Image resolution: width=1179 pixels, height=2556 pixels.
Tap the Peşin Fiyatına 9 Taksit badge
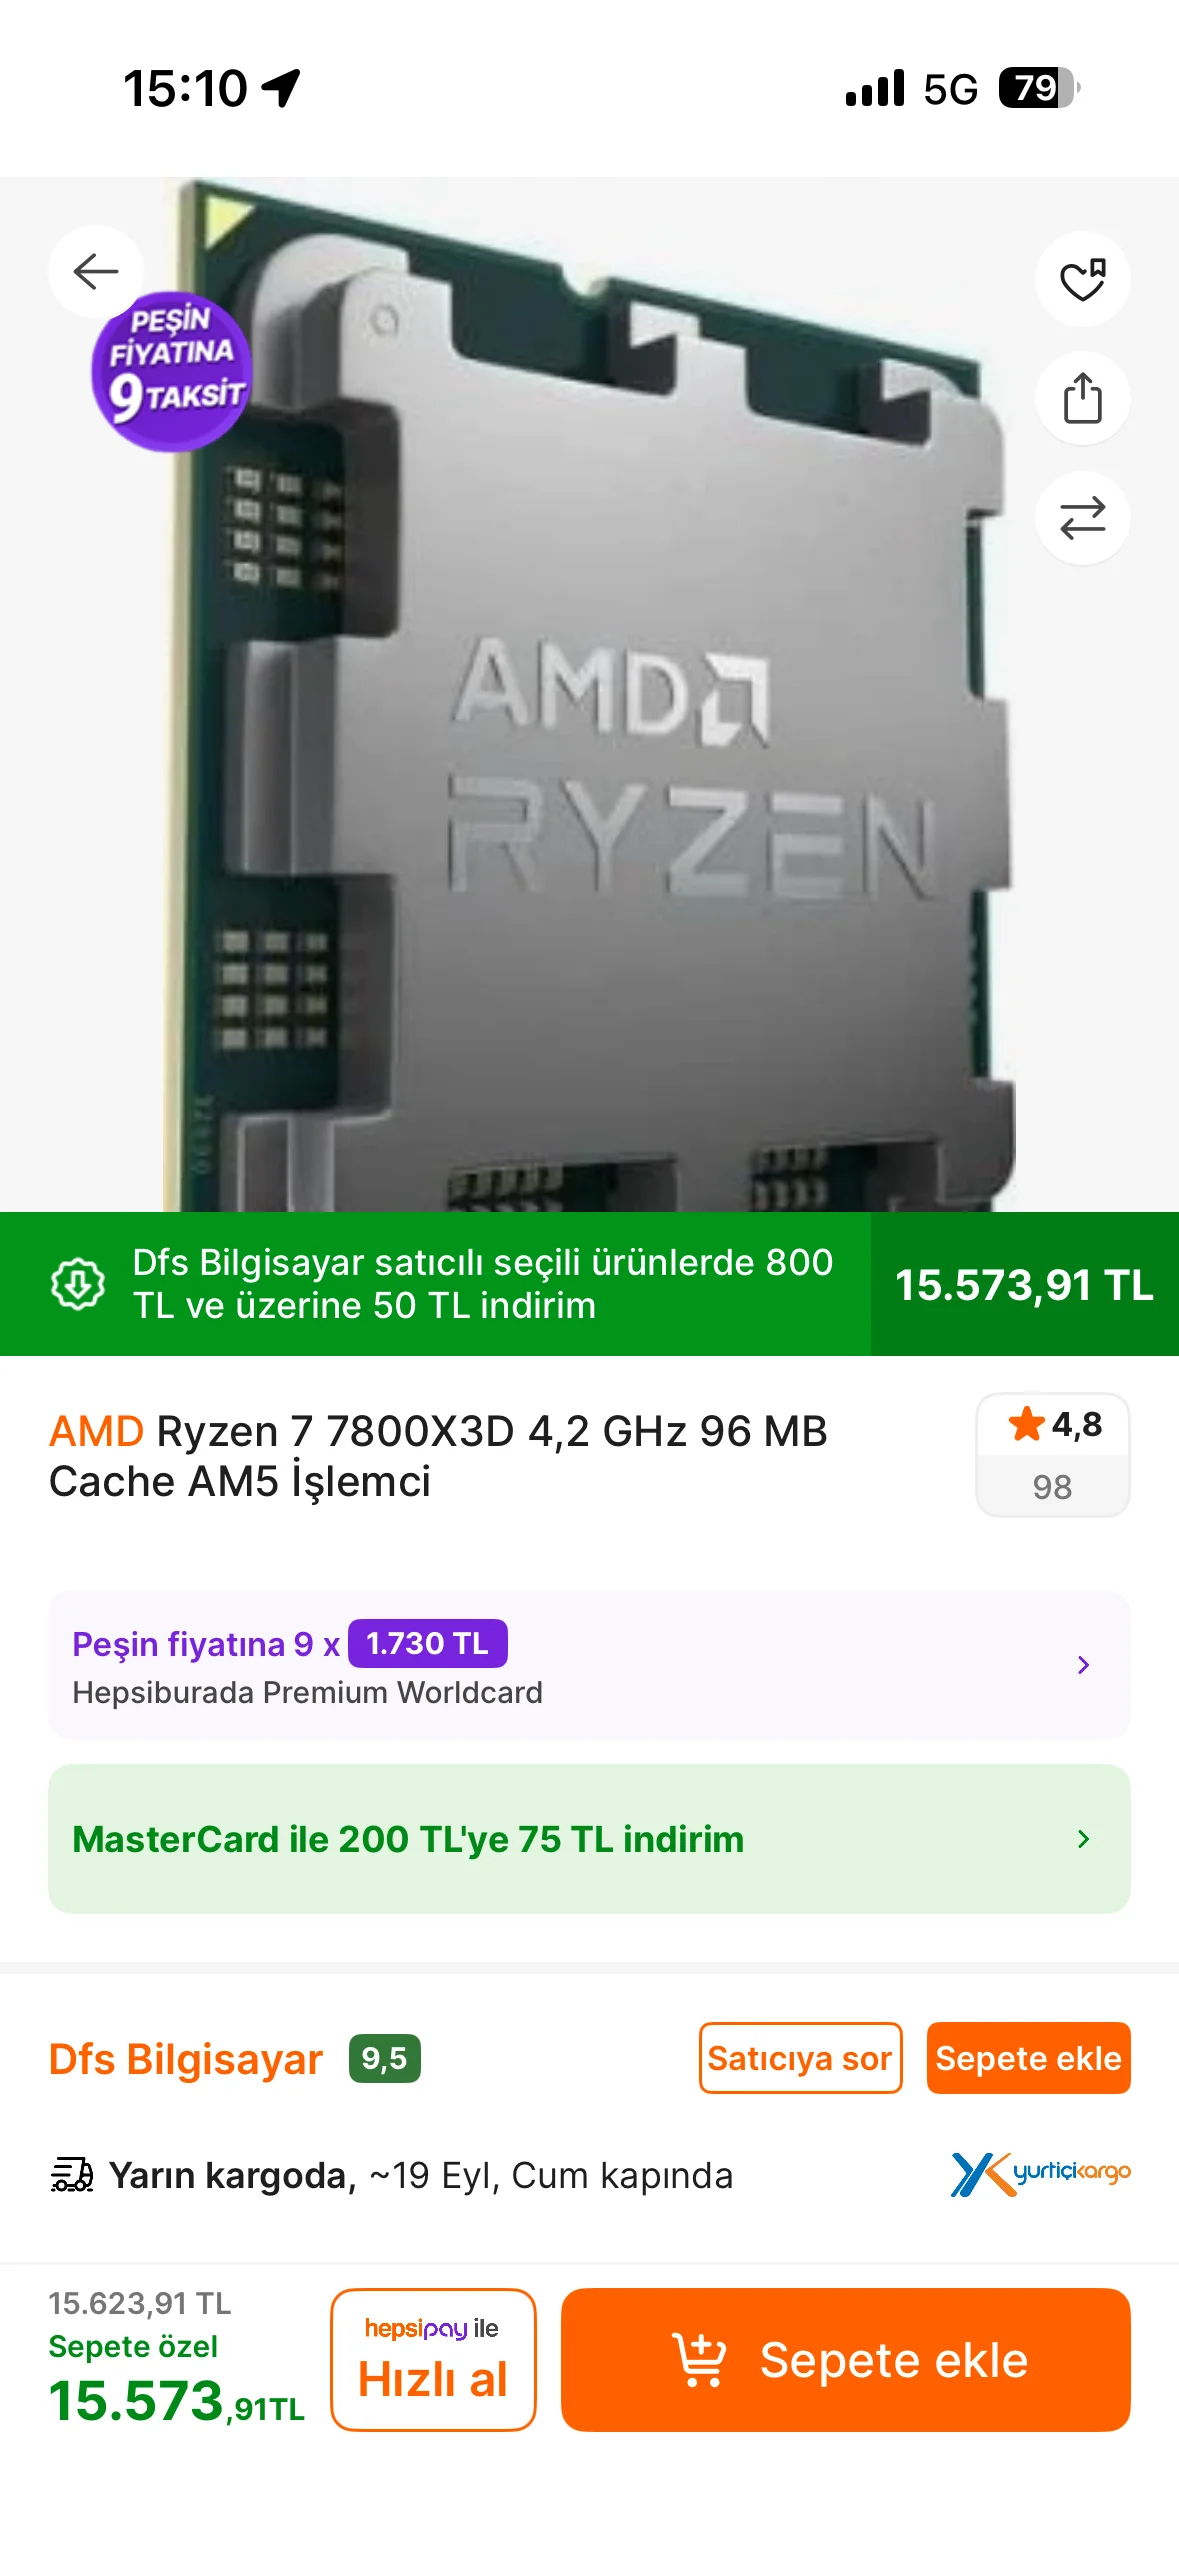pos(171,371)
